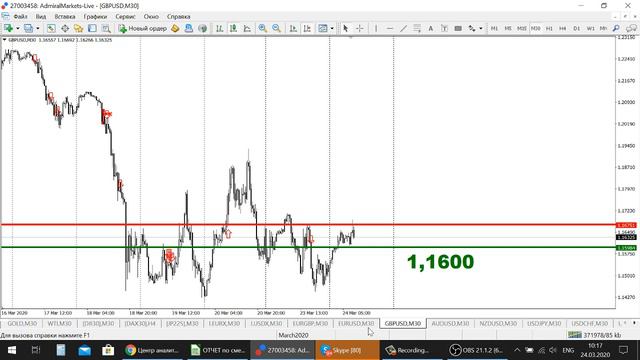Select the Vertical Line drawing tool
This screenshot has height=360, width=640.
pos(376,28)
